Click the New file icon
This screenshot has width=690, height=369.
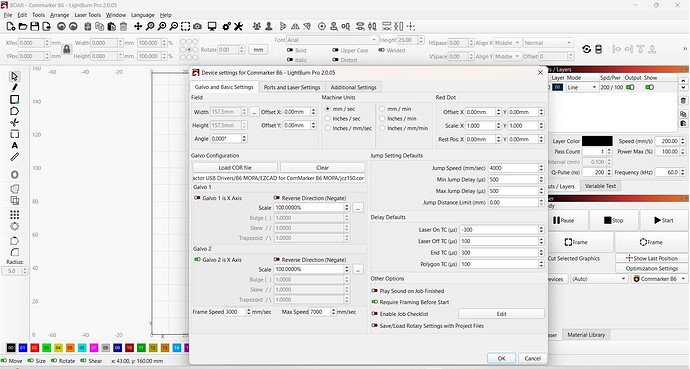pos(11,26)
